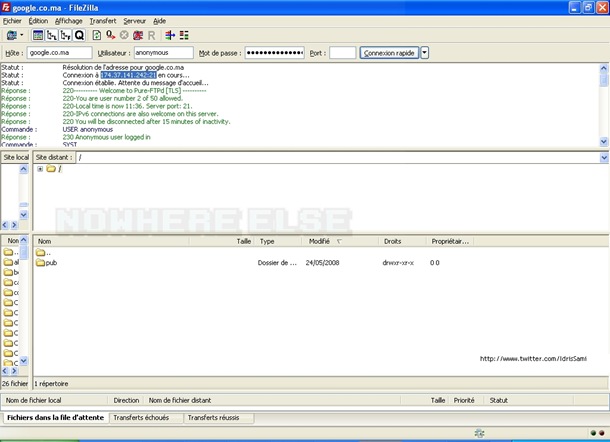Open the quick connect history dropdown
Viewport: 610px width, 442px height.
pos(425,53)
